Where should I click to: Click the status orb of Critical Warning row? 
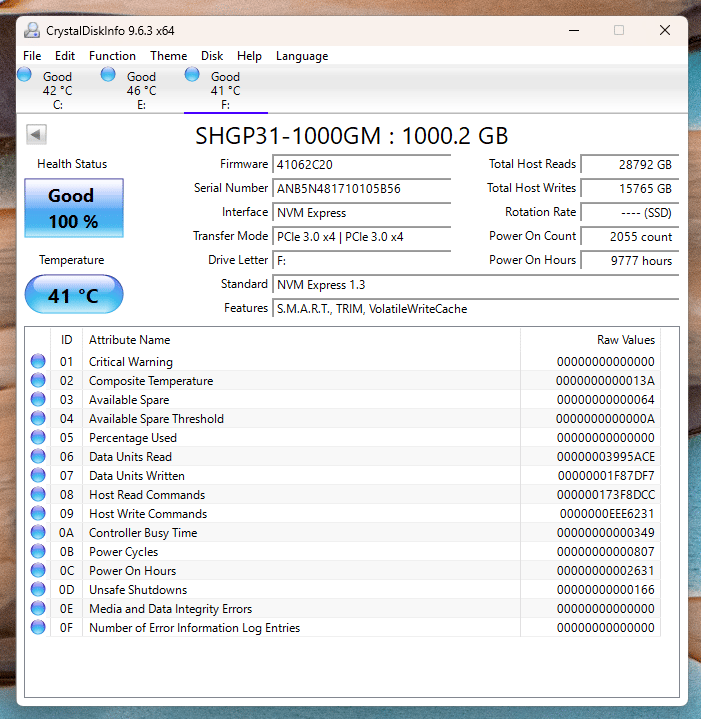(x=38, y=361)
